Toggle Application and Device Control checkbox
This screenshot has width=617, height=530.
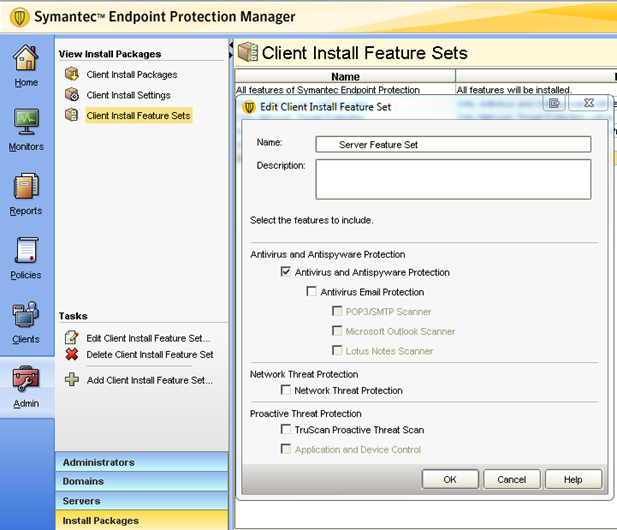click(x=286, y=449)
